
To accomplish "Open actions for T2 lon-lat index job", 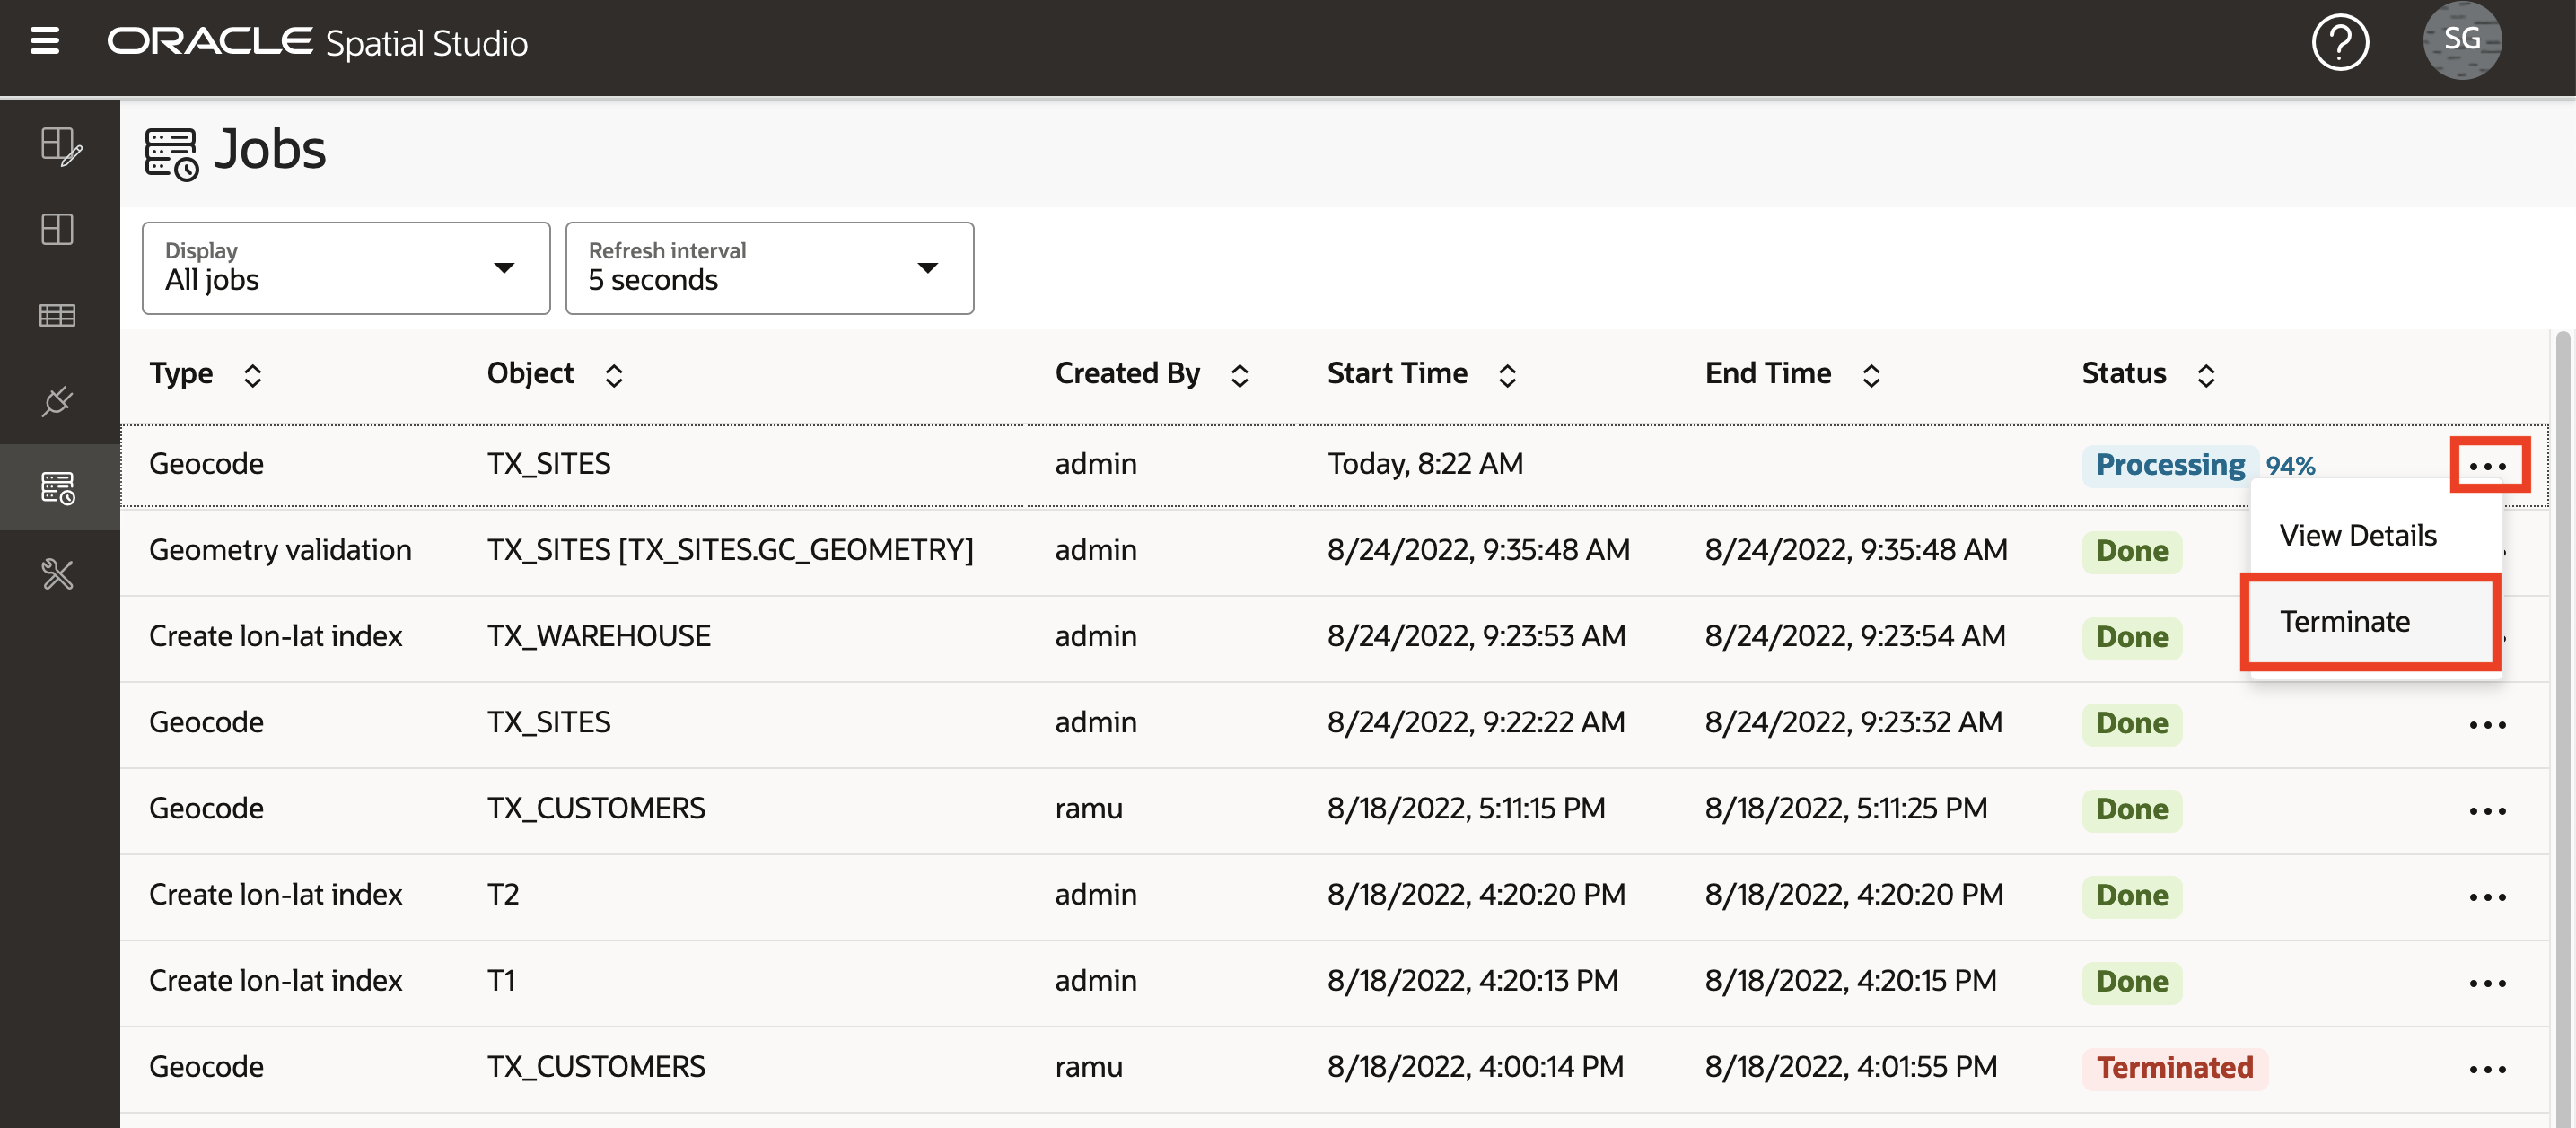I will pos(2486,898).
